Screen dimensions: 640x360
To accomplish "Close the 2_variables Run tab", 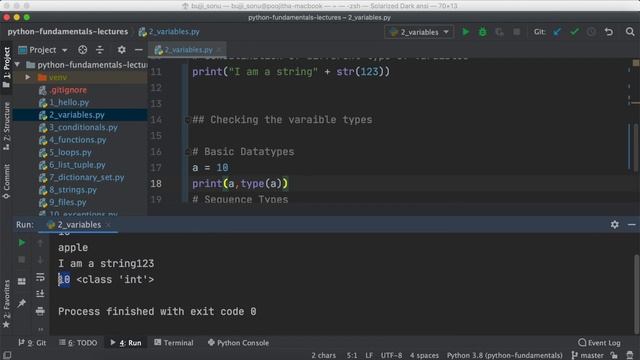I will coord(108,225).
